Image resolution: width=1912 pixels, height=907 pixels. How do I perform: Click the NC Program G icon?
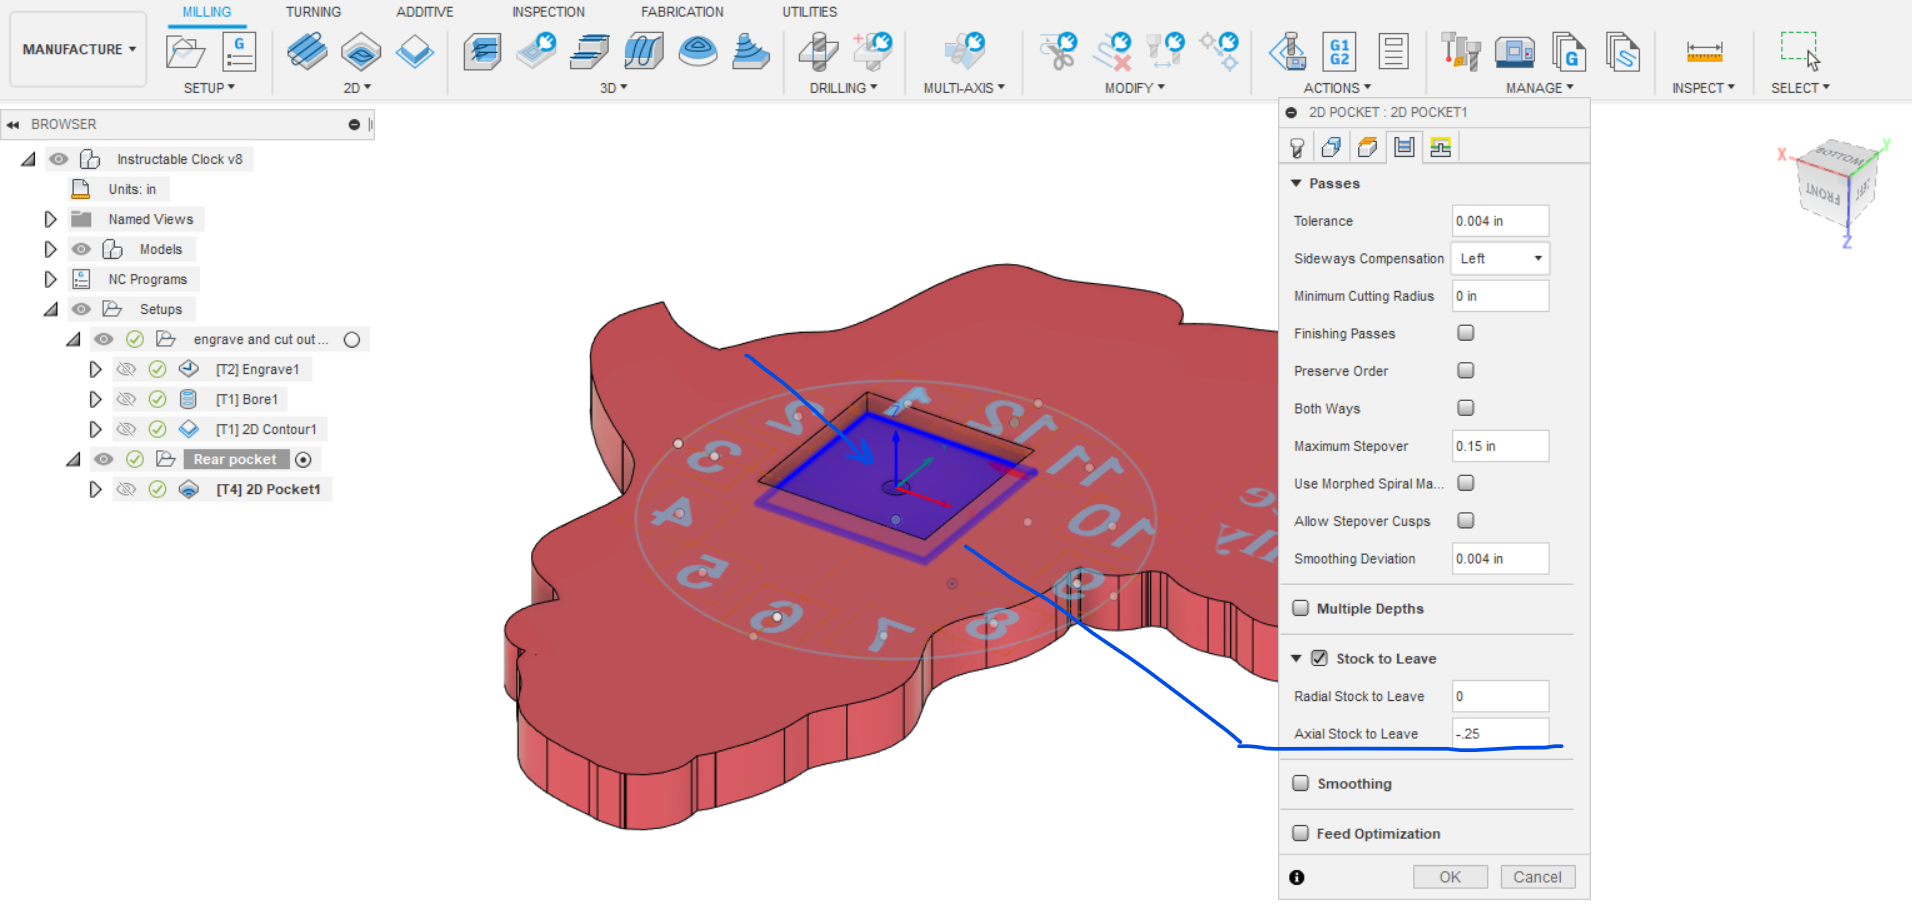point(239,51)
